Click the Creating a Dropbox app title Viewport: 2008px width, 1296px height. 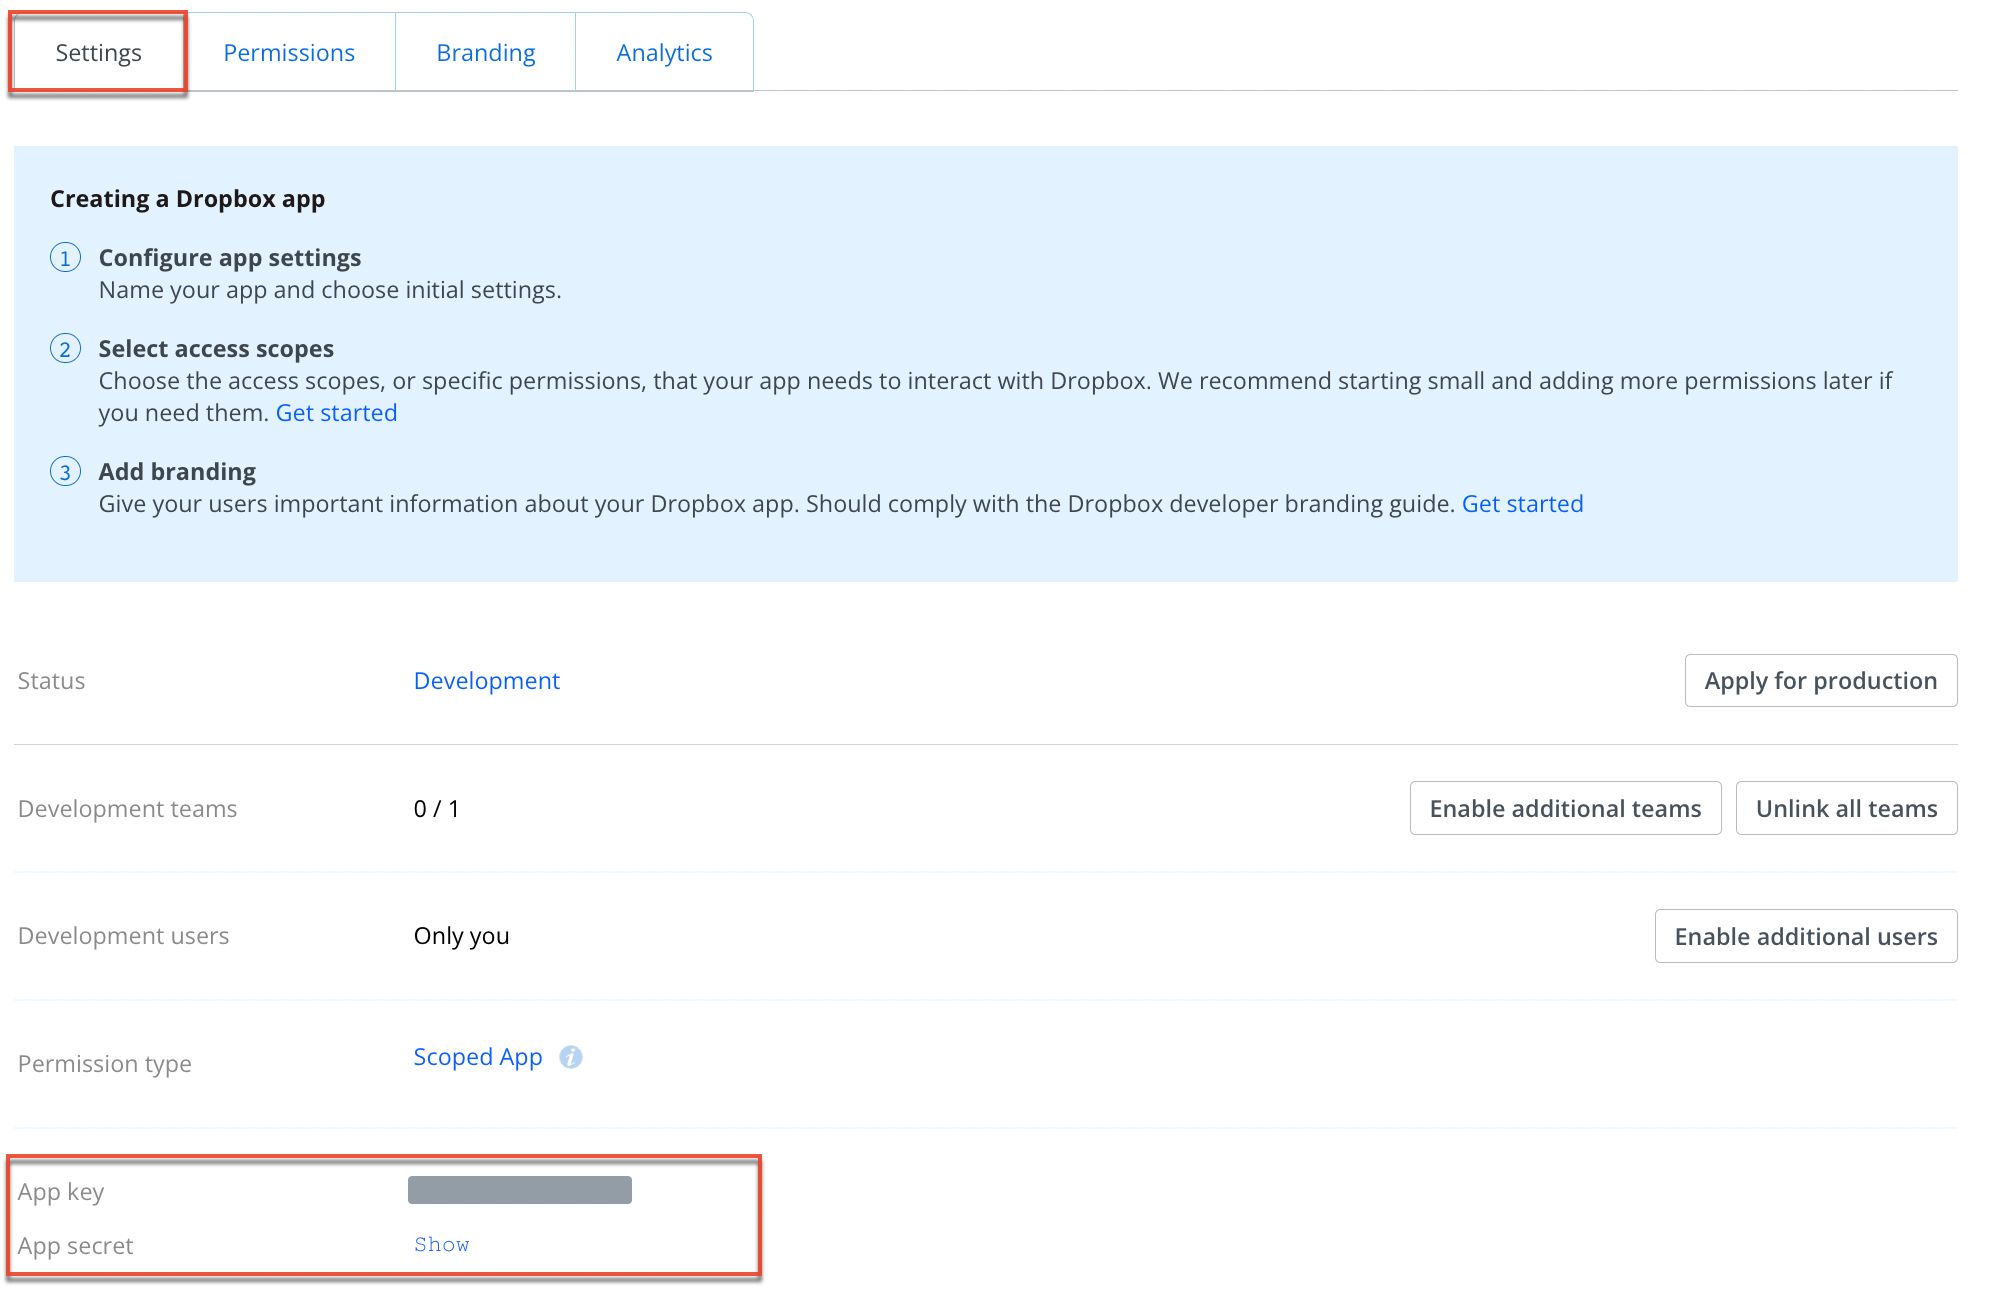click(x=188, y=199)
